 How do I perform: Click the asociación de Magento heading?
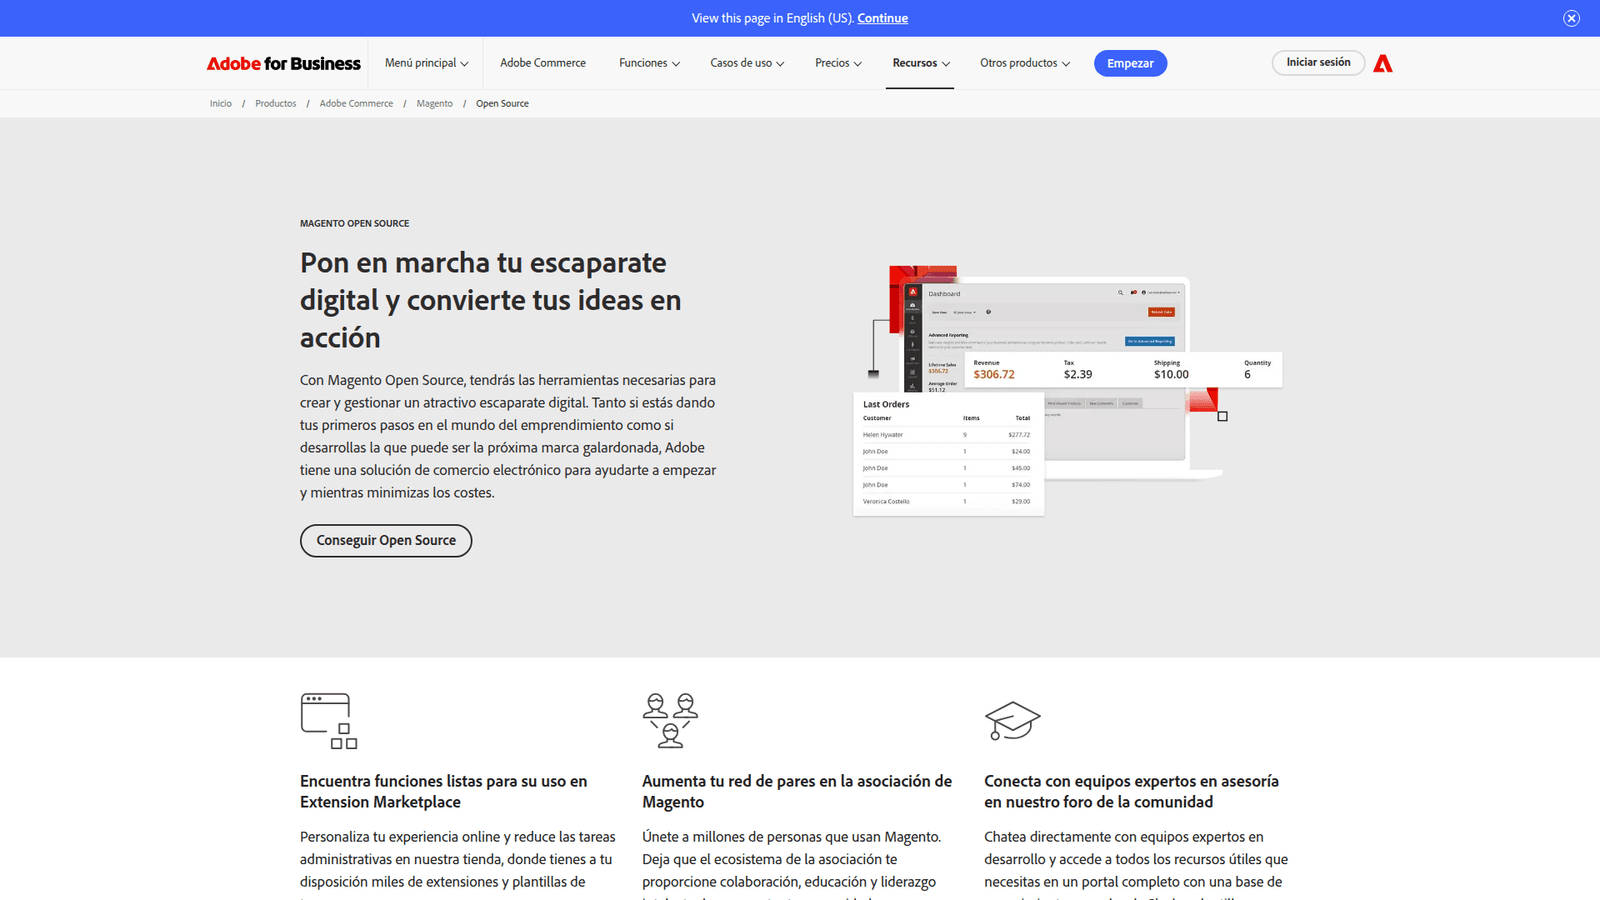(x=797, y=792)
